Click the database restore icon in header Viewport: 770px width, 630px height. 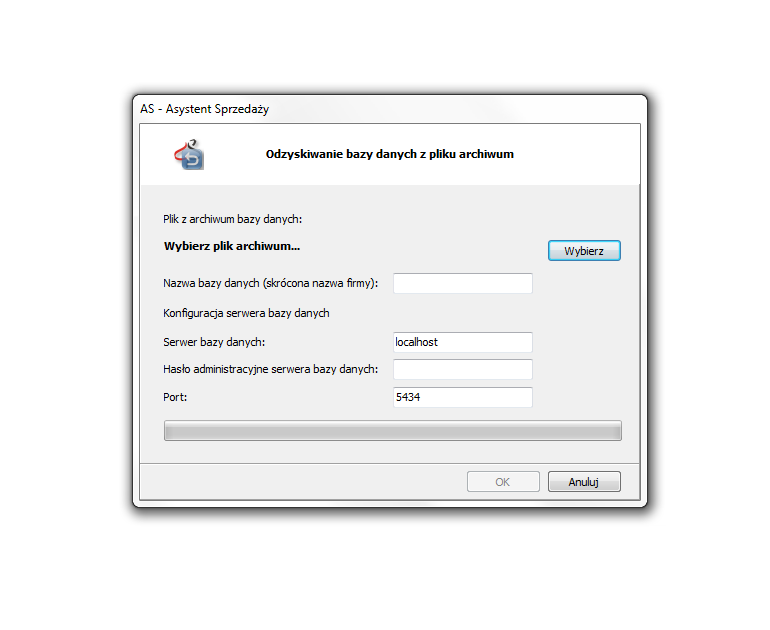tap(189, 154)
